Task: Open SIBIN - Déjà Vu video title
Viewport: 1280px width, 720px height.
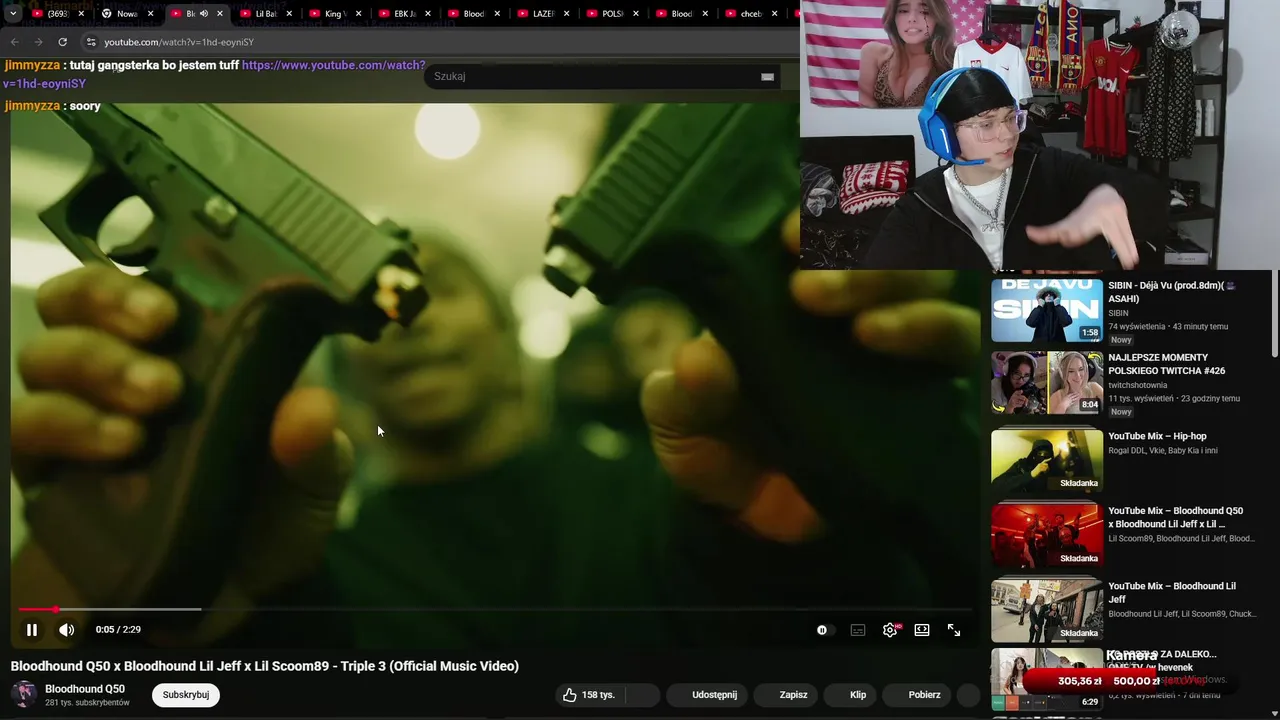Action: coord(1172,292)
